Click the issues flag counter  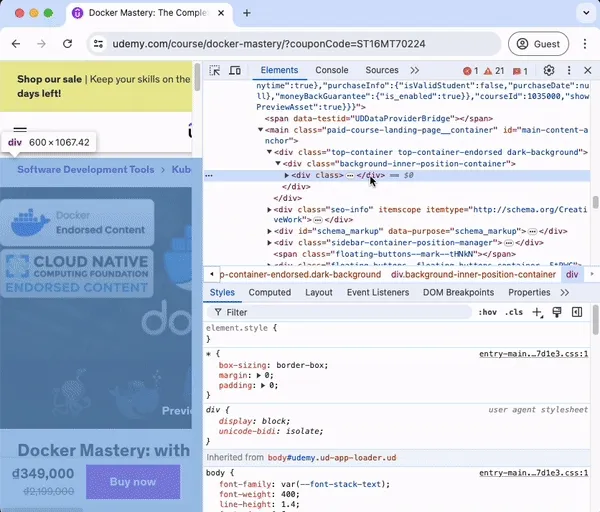(520, 71)
